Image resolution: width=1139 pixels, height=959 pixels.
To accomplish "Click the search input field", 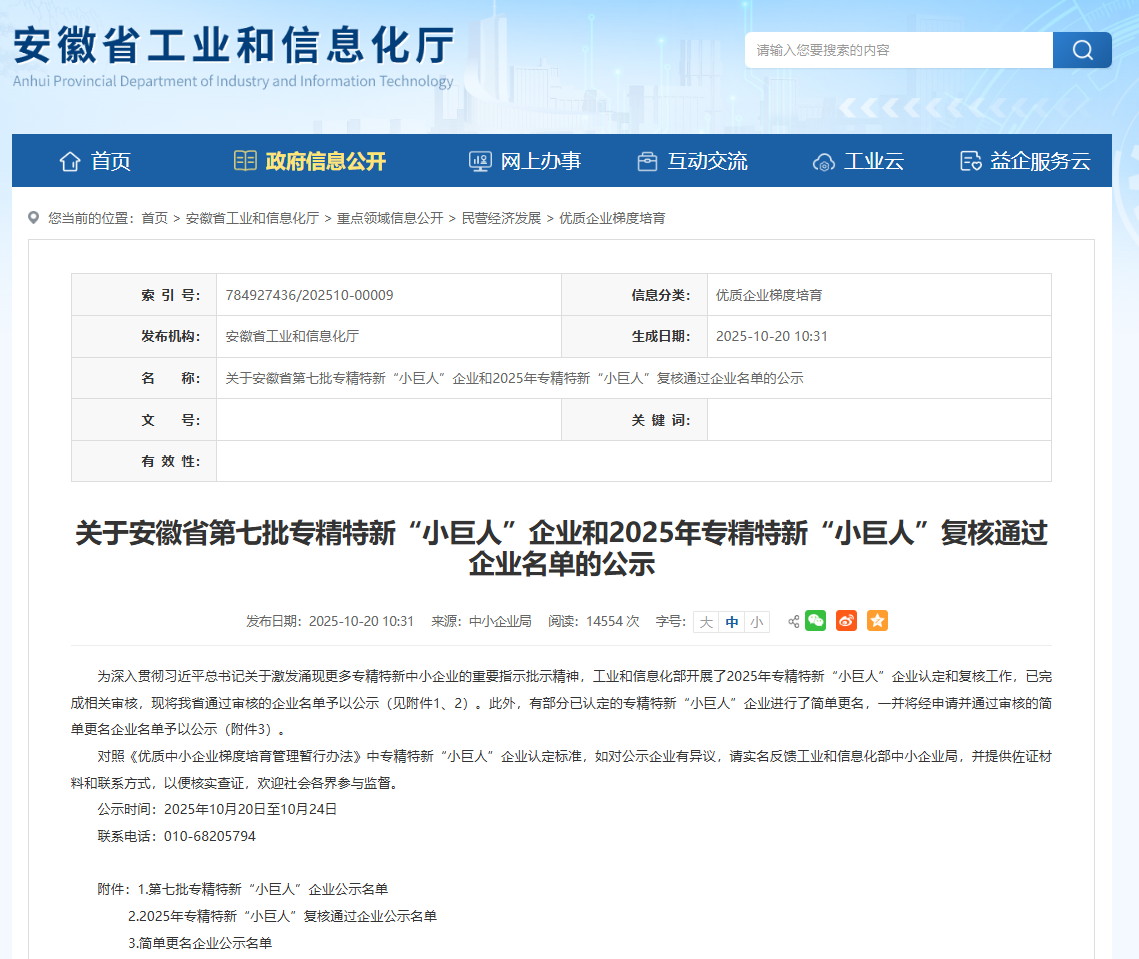I will click(x=898, y=50).
